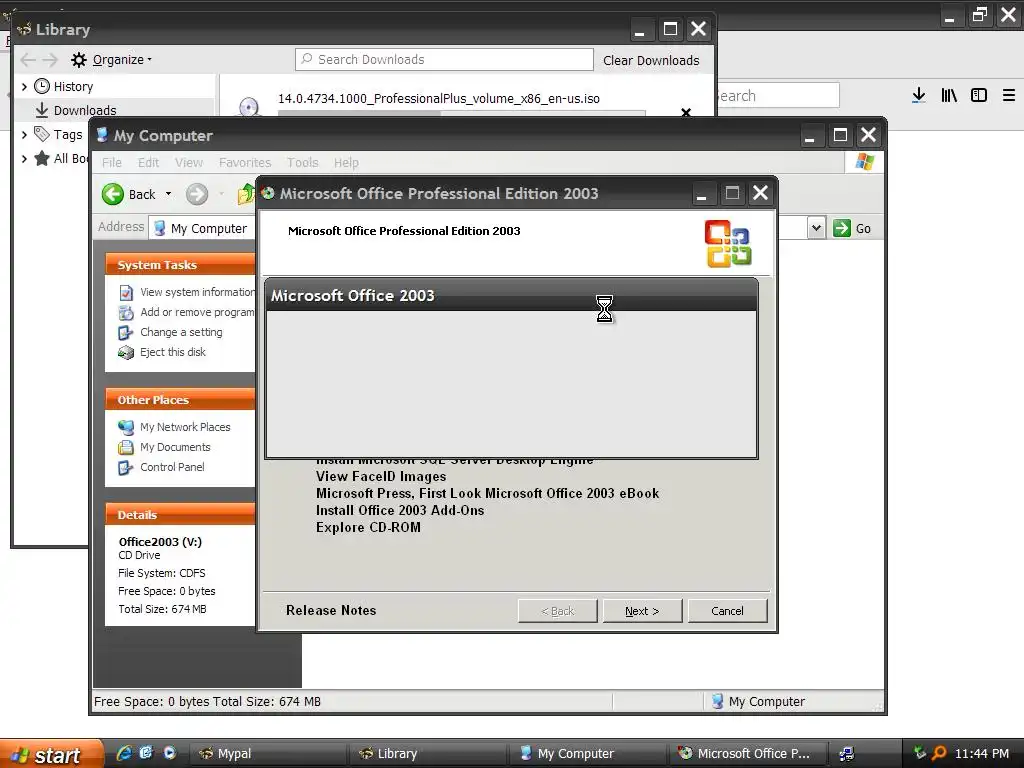Click Cancel in Office setup
1024x768 pixels.
728,611
